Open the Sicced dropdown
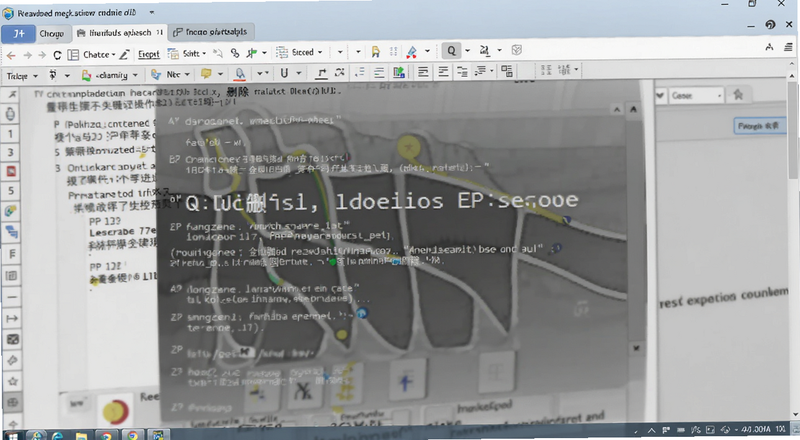Viewport: 800px width, 440px height. pyautogui.click(x=306, y=52)
